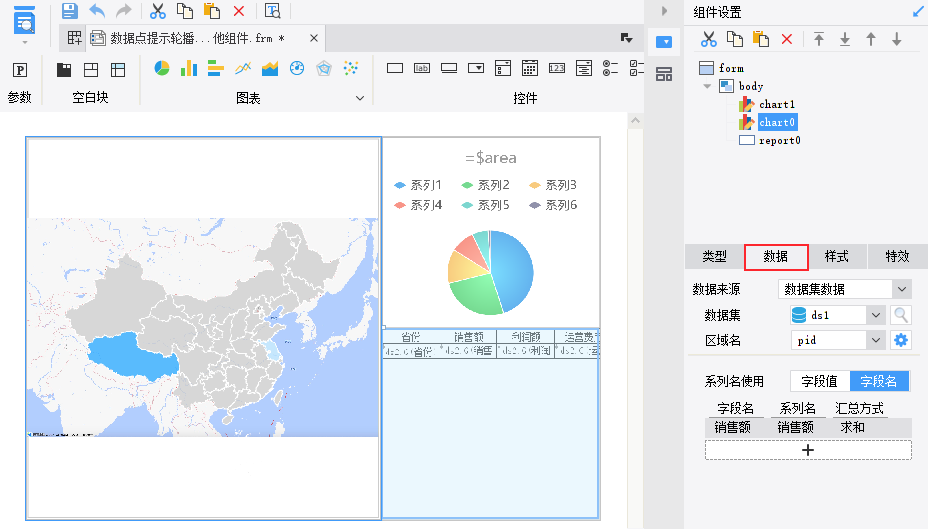Close the 数据点提示轮播 frm tab
The image size is (928, 529).
click(x=314, y=38)
